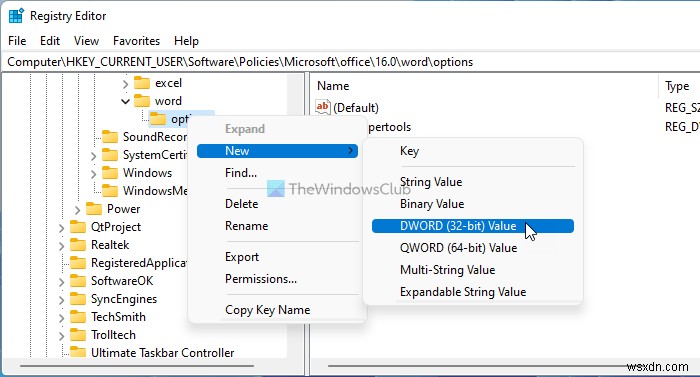Click the REG_SZ type cell
700x377 pixels.
682,108
